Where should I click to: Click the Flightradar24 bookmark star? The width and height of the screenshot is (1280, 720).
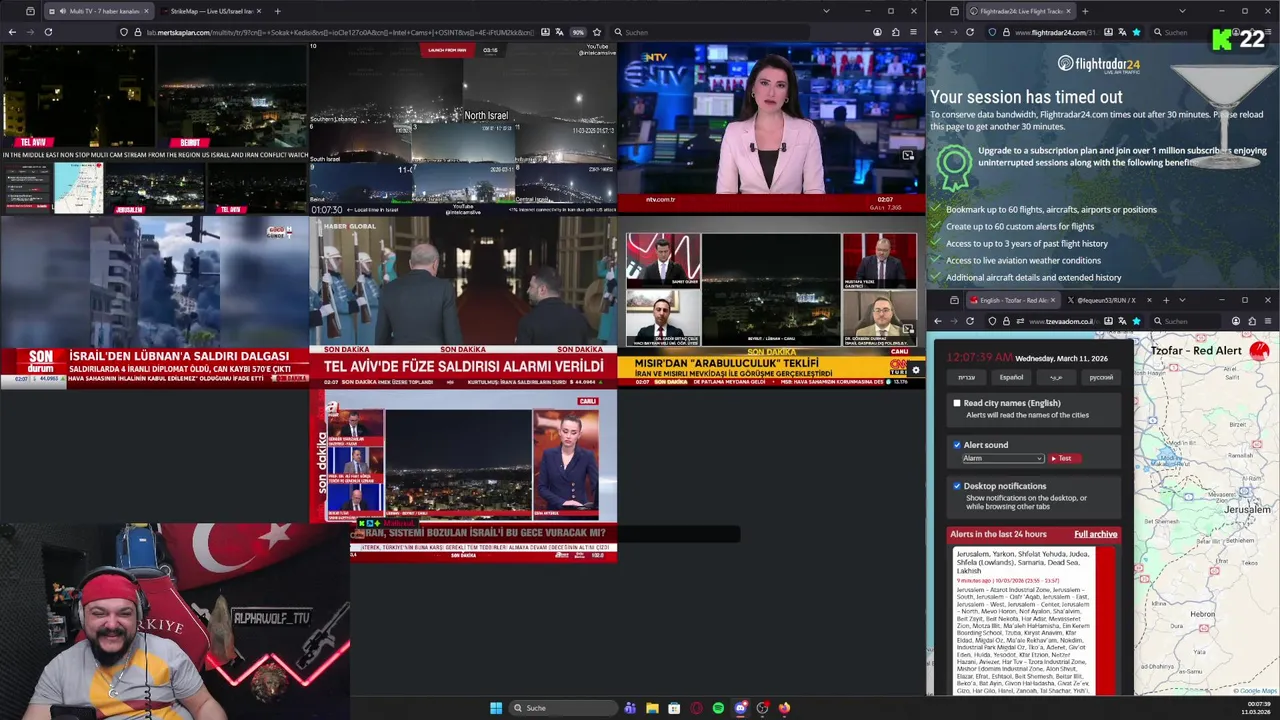tap(1136, 32)
